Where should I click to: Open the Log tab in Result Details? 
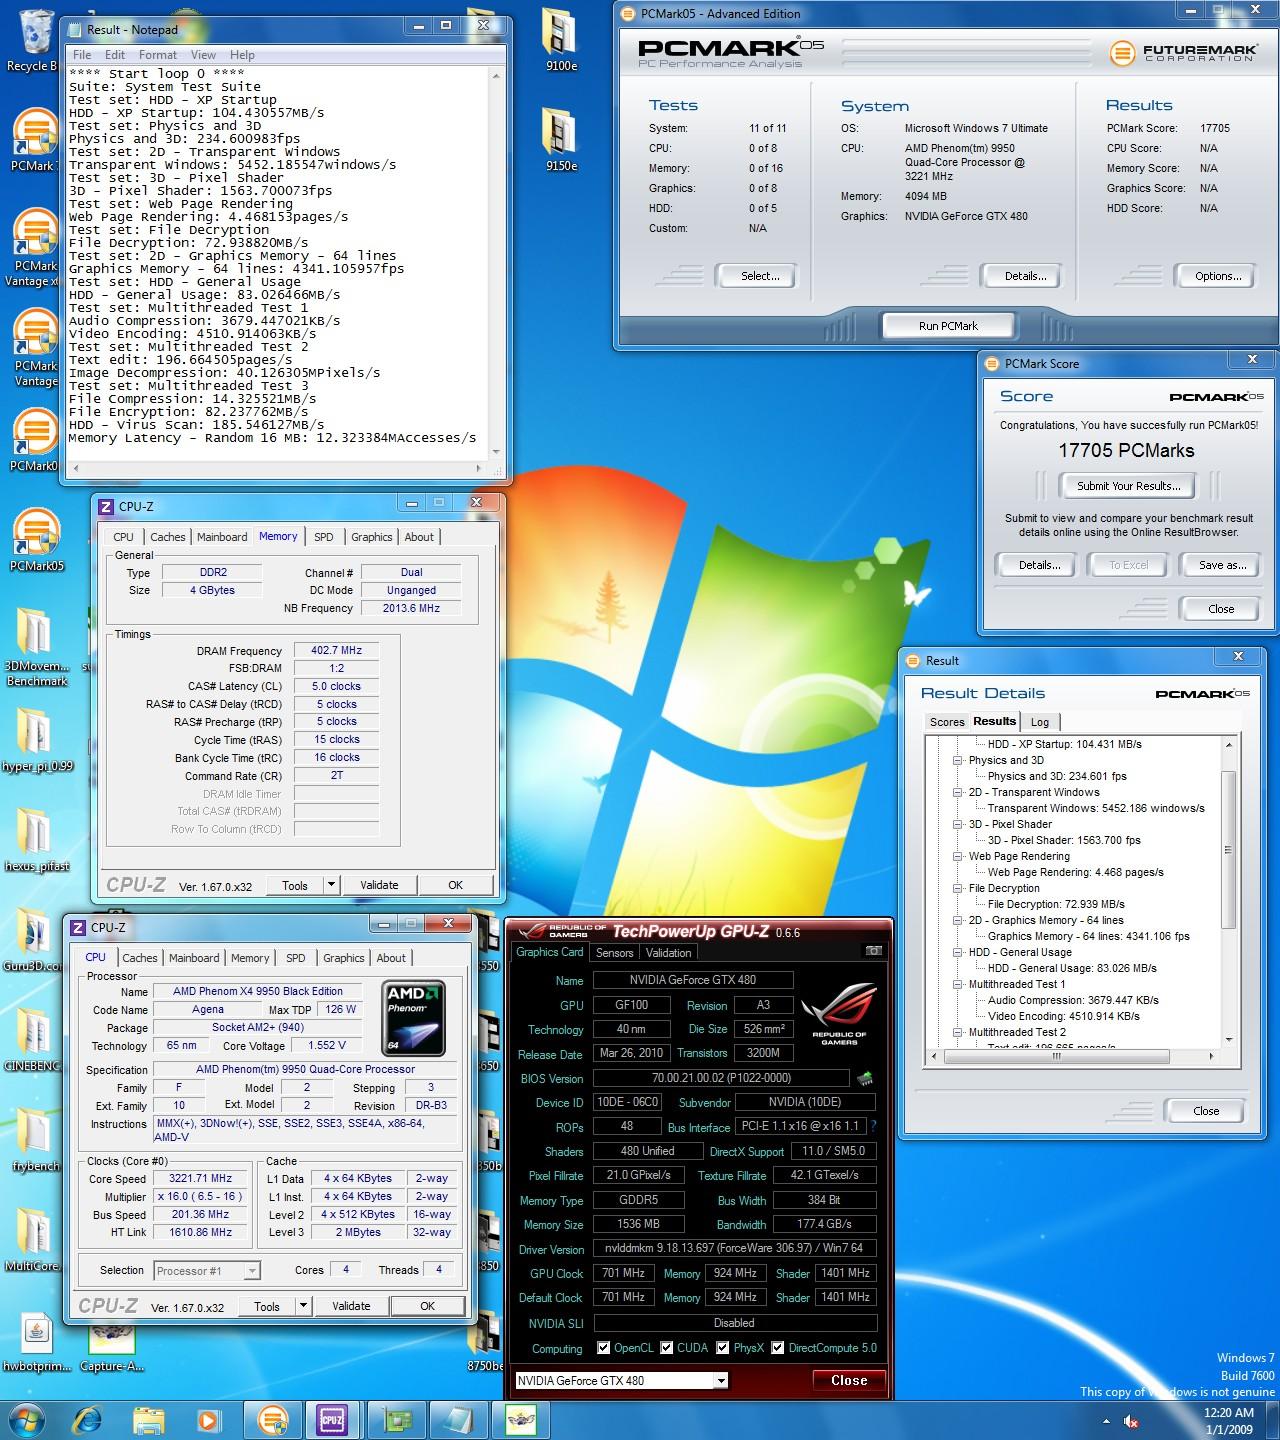click(1040, 722)
